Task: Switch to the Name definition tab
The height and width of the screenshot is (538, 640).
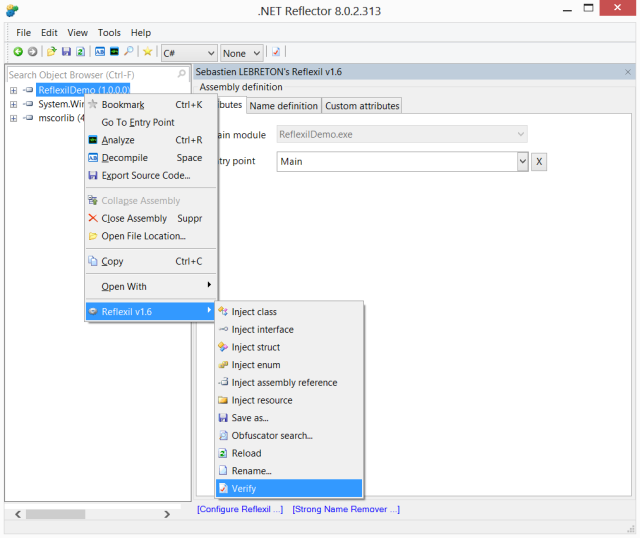Action: point(283,106)
